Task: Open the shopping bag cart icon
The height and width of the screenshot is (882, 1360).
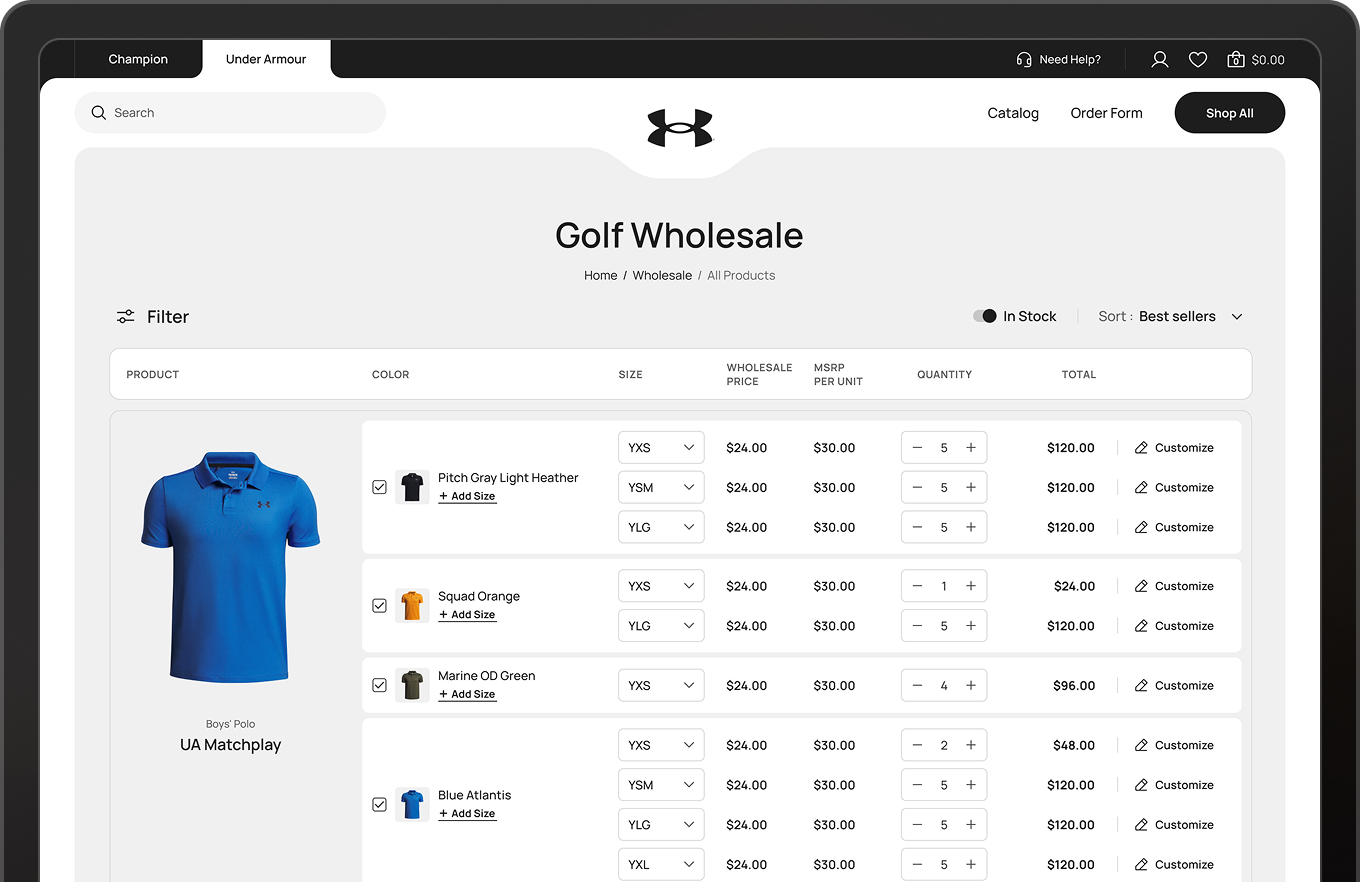Action: pyautogui.click(x=1236, y=60)
